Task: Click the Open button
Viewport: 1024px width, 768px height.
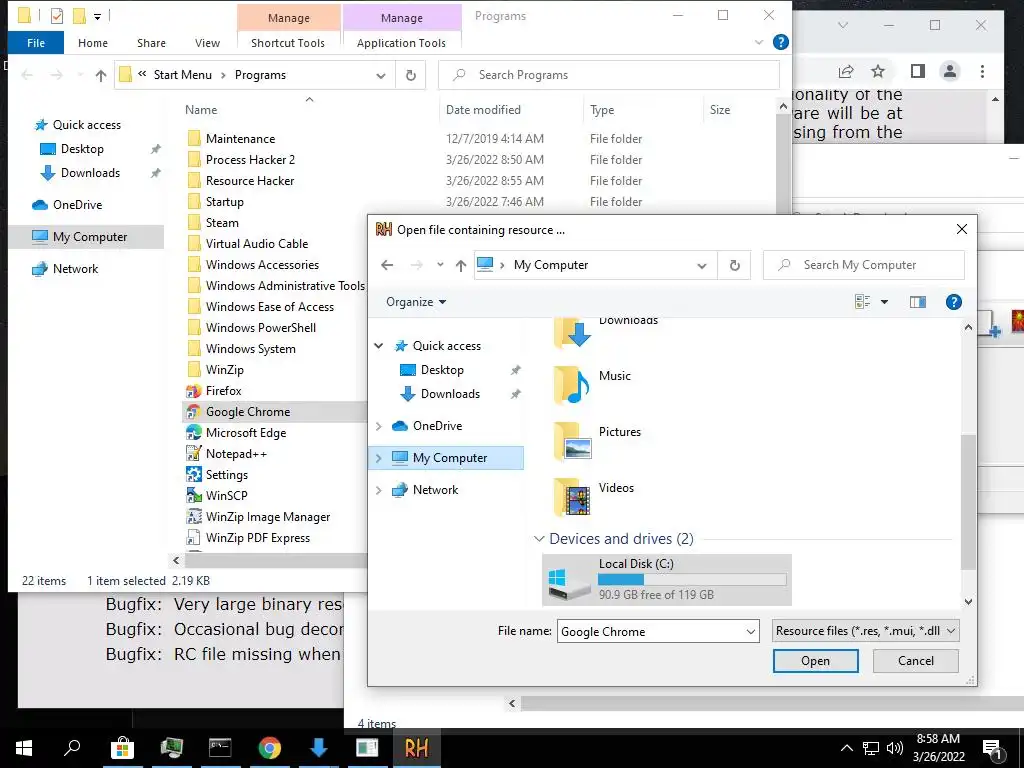Action: pyautogui.click(x=816, y=661)
